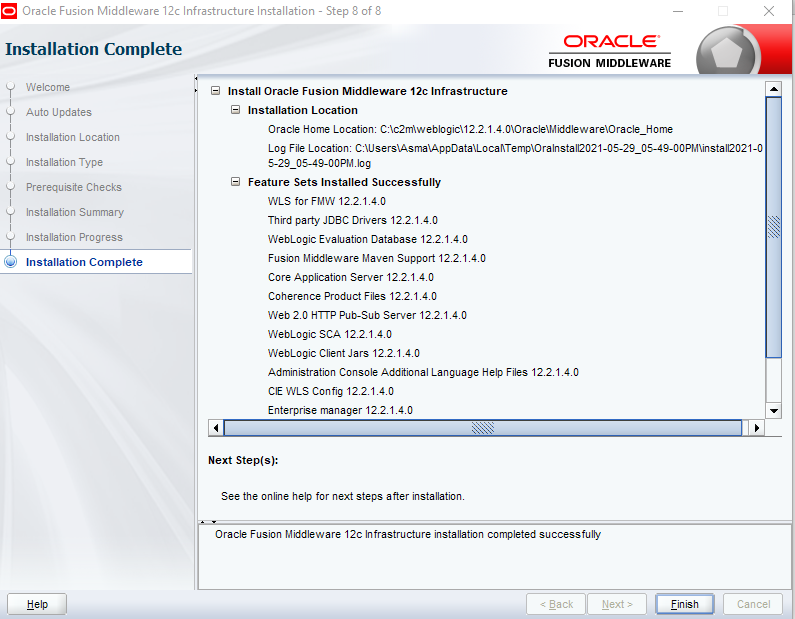Viewport: 795px width, 619px height.
Task: Select the Oracle Home Location row
Action: [x=470, y=129]
